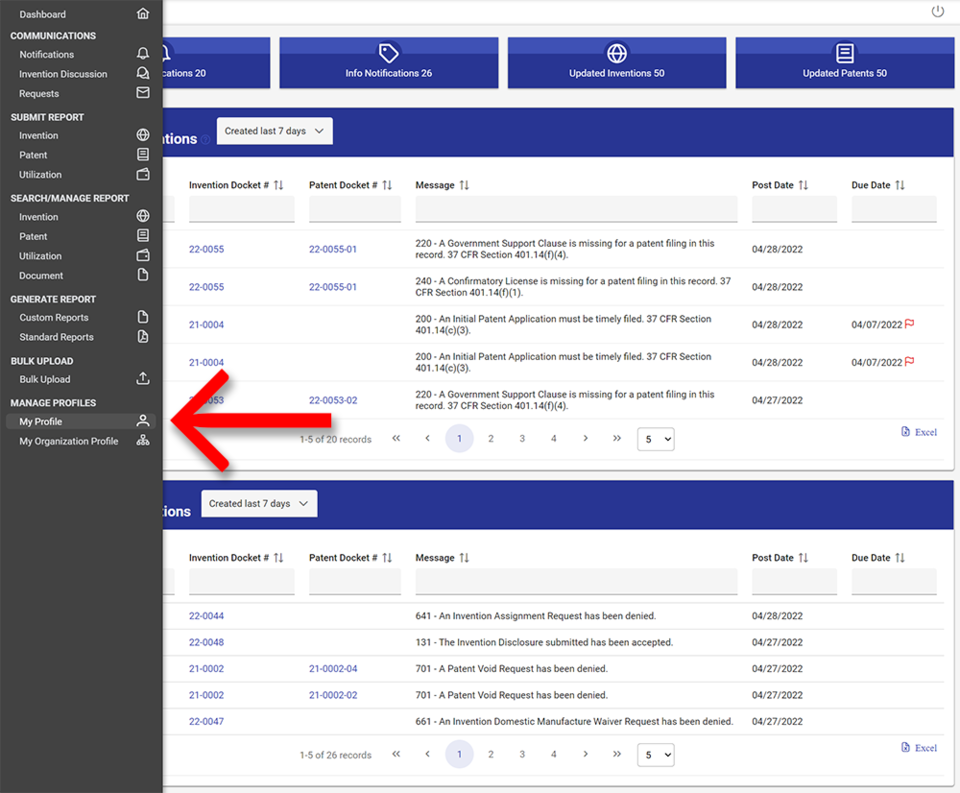960x793 pixels.
Task: Select My Profile in the sidebar
Action: click(41, 422)
